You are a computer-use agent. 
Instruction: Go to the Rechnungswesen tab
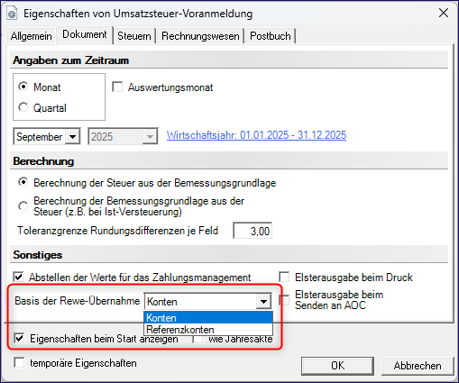coord(200,36)
